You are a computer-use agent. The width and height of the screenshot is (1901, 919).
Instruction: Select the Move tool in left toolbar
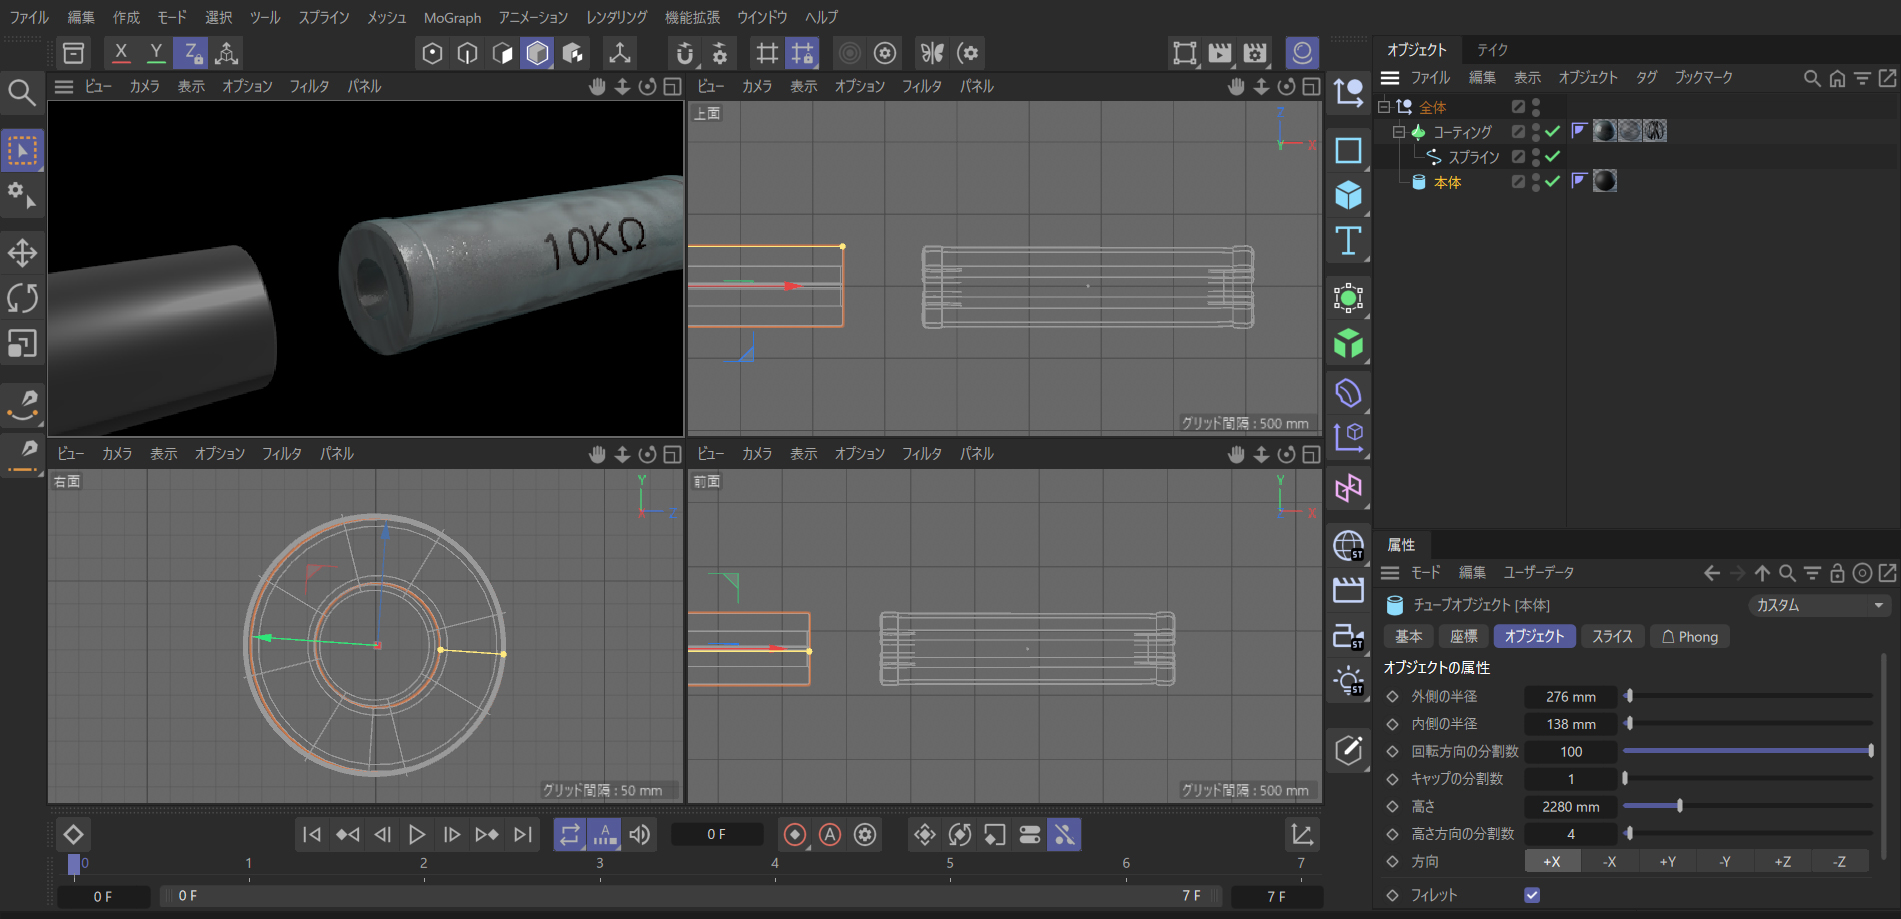point(22,252)
